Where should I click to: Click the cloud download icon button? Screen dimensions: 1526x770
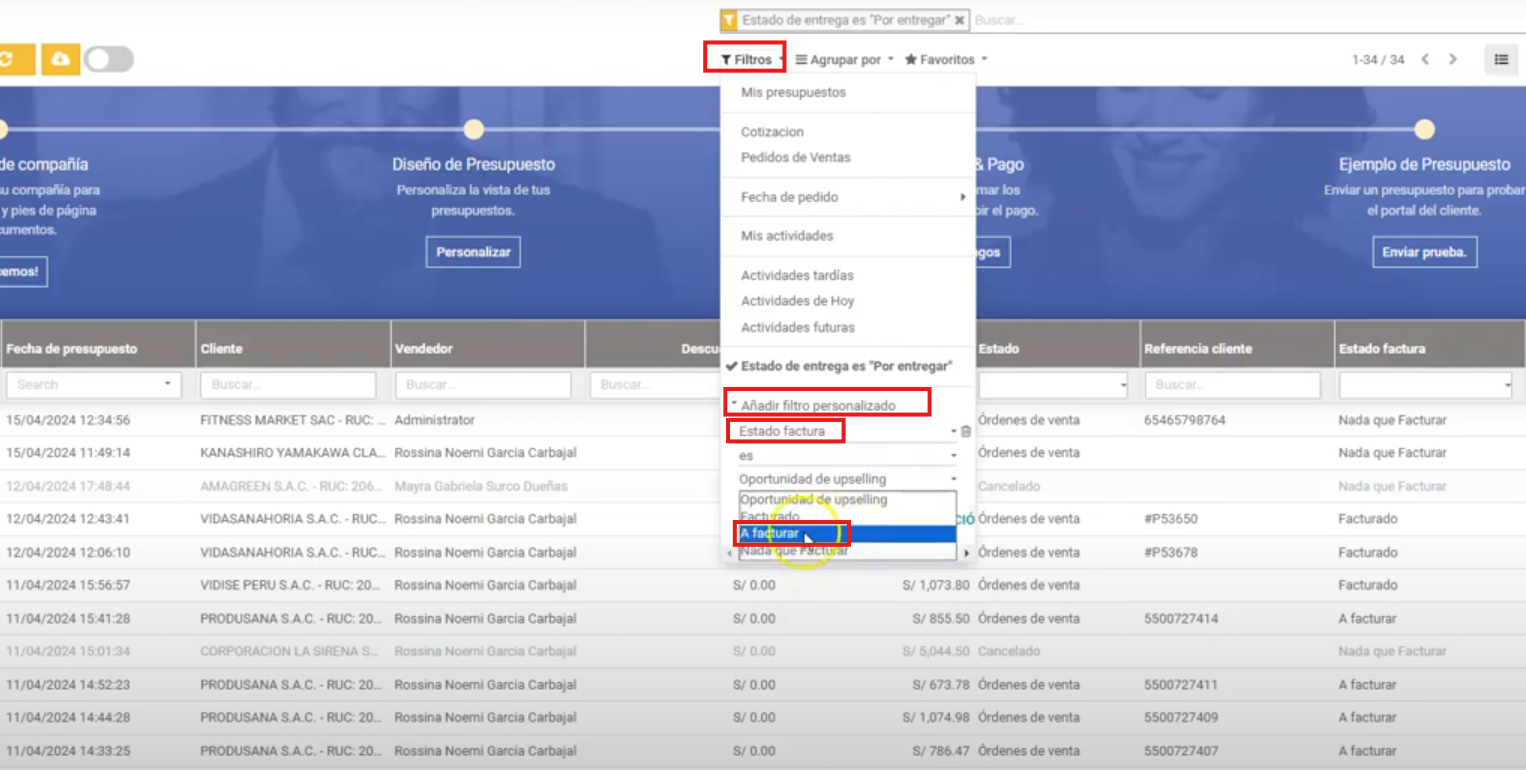point(60,59)
